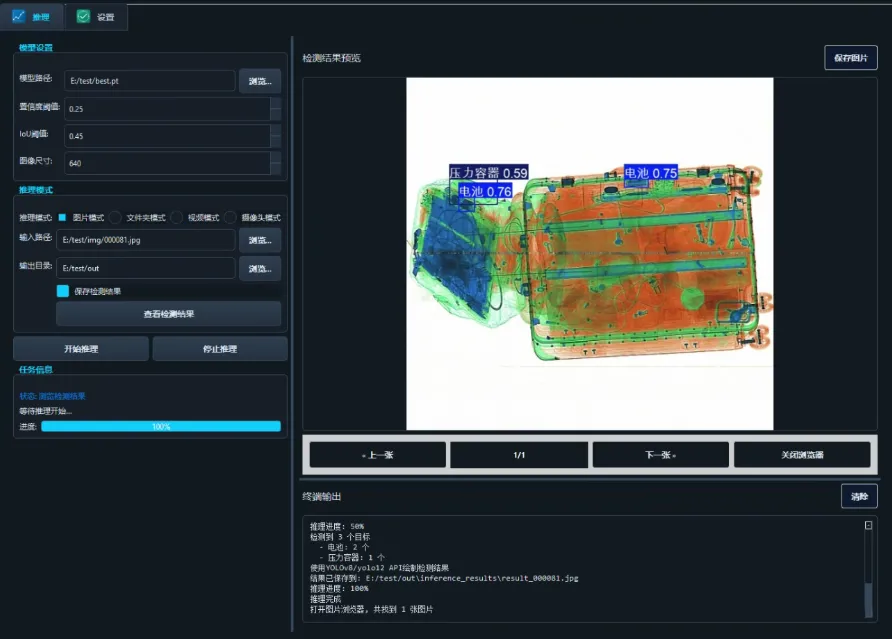Image resolution: width=892 pixels, height=639 pixels.
Task: Browse for the output folder next to 输出目录
Action: coord(260,269)
